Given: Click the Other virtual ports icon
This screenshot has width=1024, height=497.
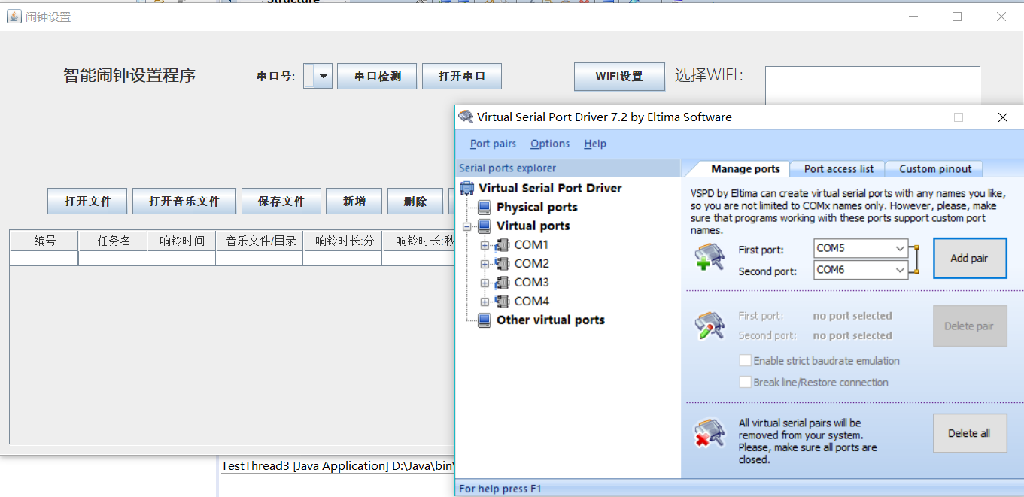Looking at the screenshot, I should [x=485, y=320].
